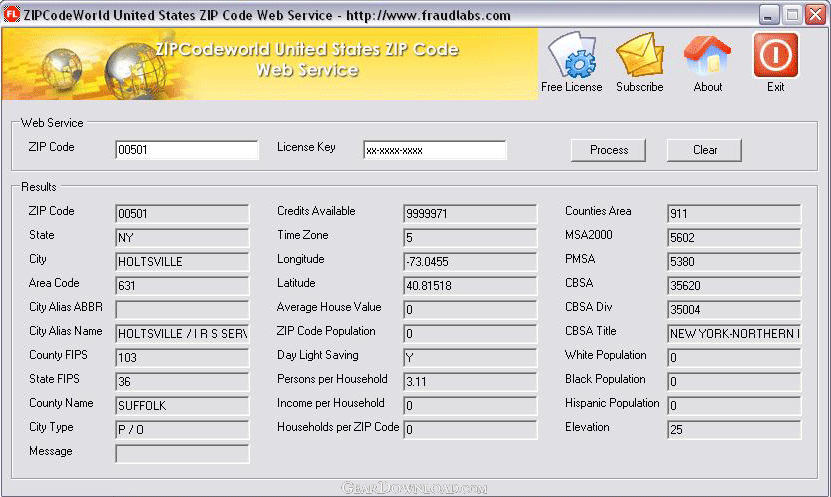
Task: Click the County Name field SUFFOLK
Action: coord(182,405)
